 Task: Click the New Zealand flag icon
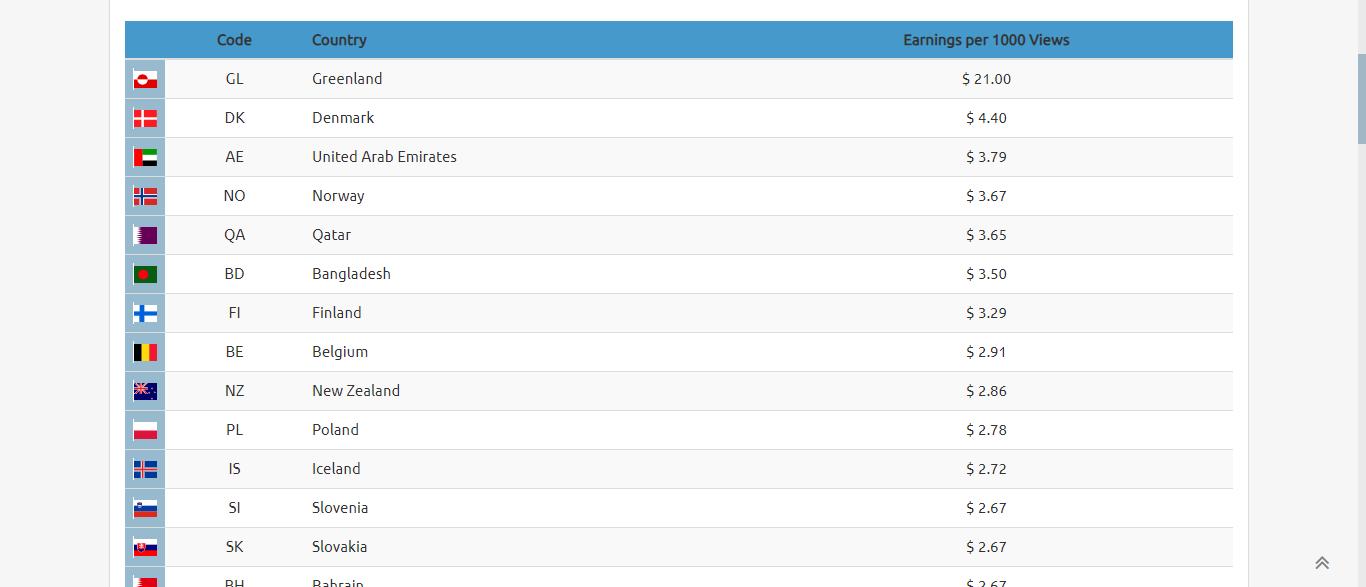pos(145,391)
